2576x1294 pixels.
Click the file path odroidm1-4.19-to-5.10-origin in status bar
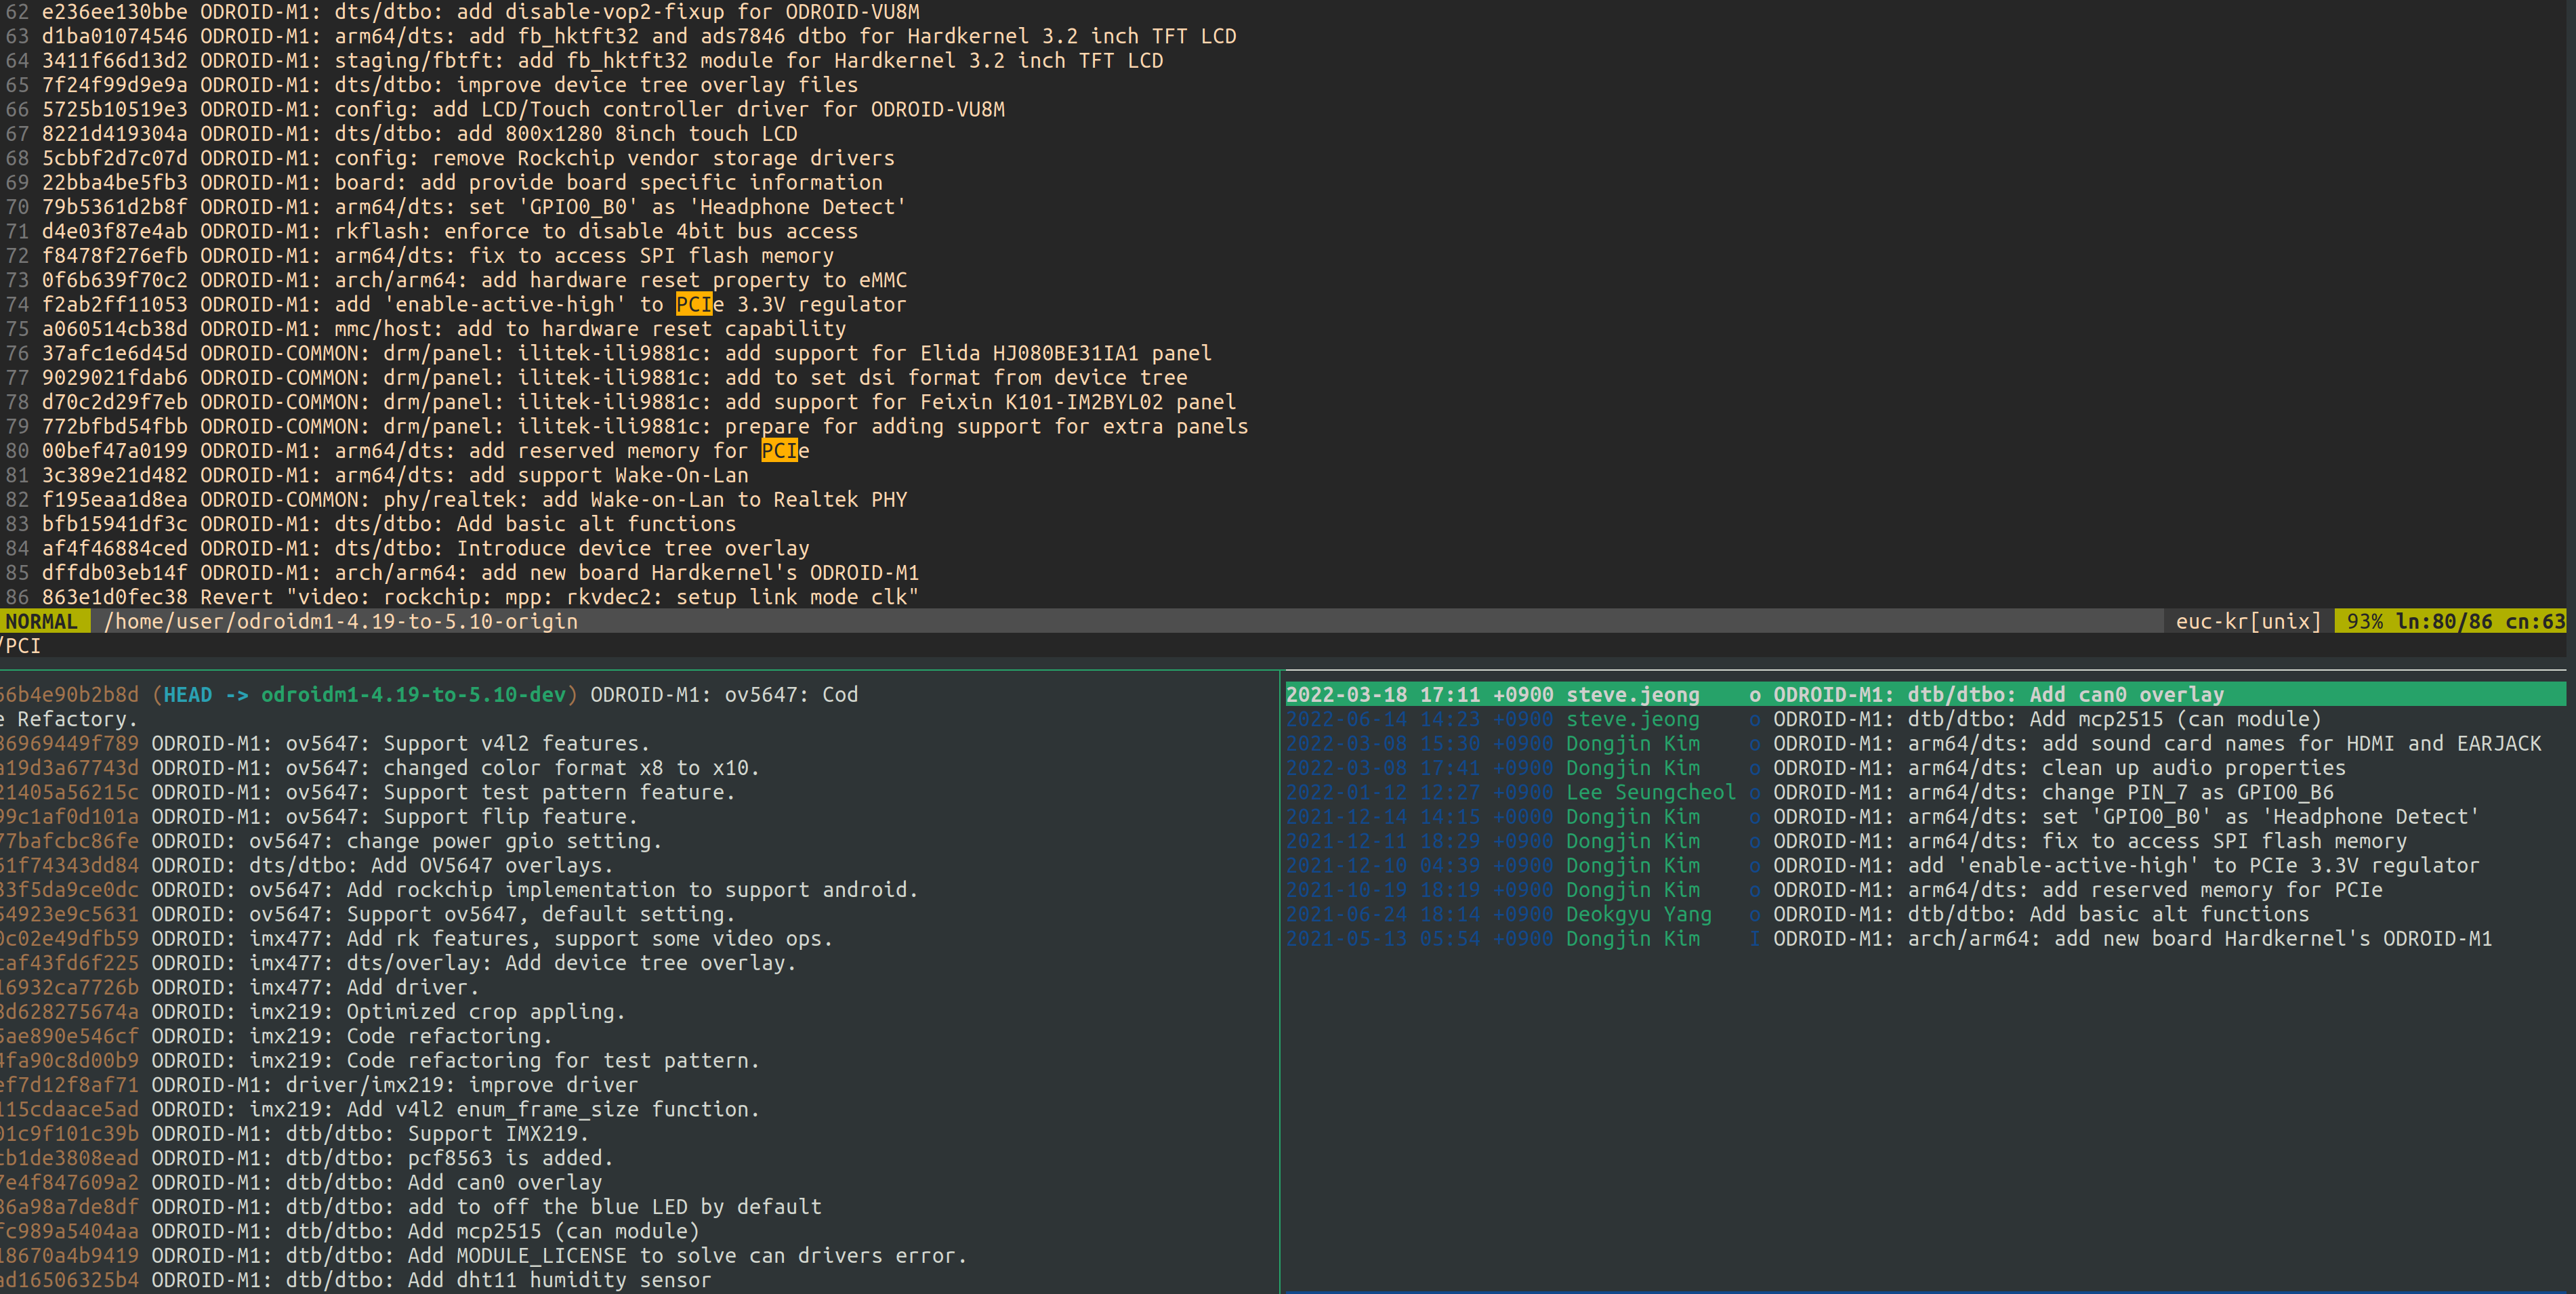click(341, 621)
